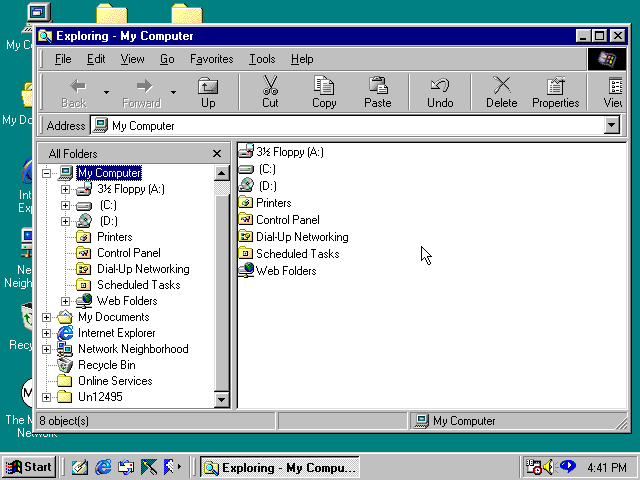Open Properties from the toolbar
The width and height of the screenshot is (640, 480).
point(556,93)
